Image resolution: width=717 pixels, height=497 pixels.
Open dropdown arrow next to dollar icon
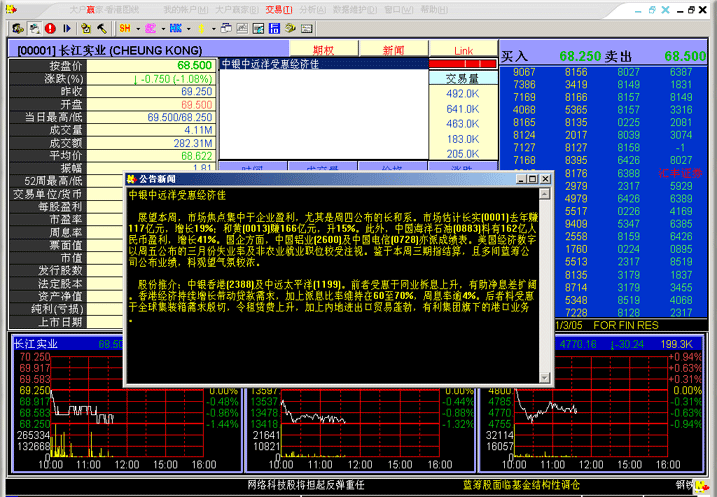coord(214,29)
